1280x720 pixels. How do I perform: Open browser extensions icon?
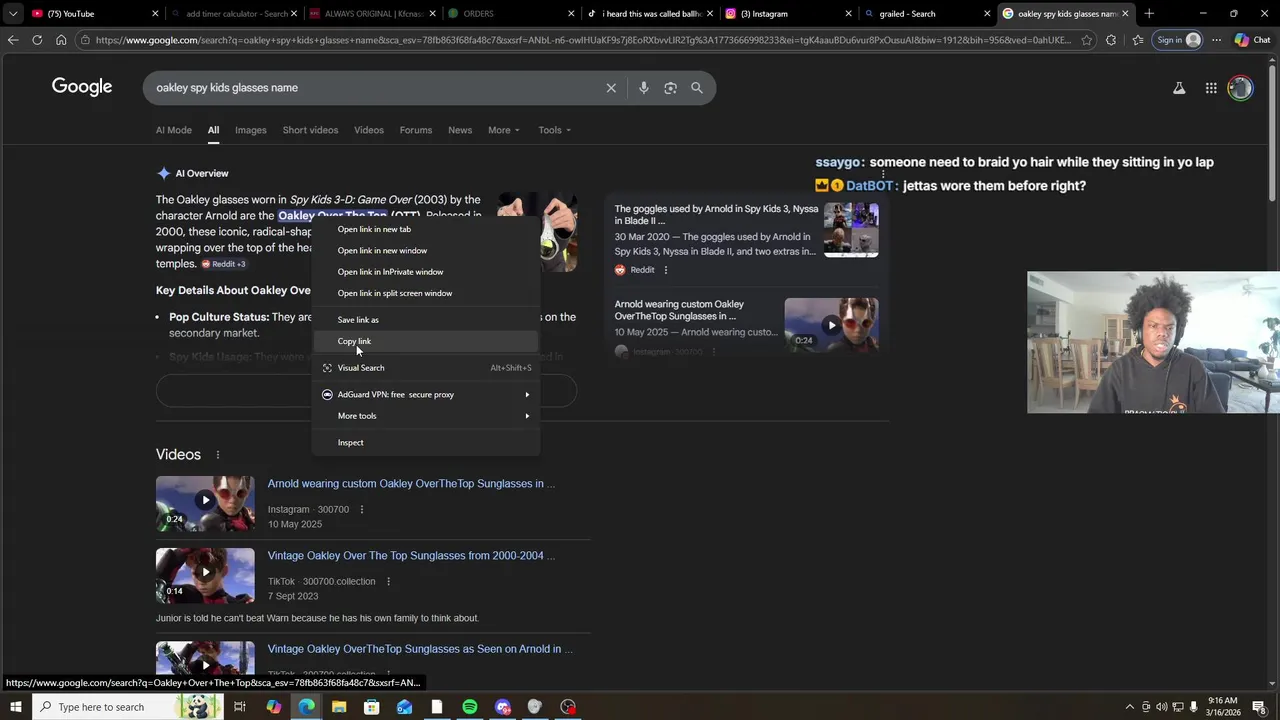click(1111, 40)
